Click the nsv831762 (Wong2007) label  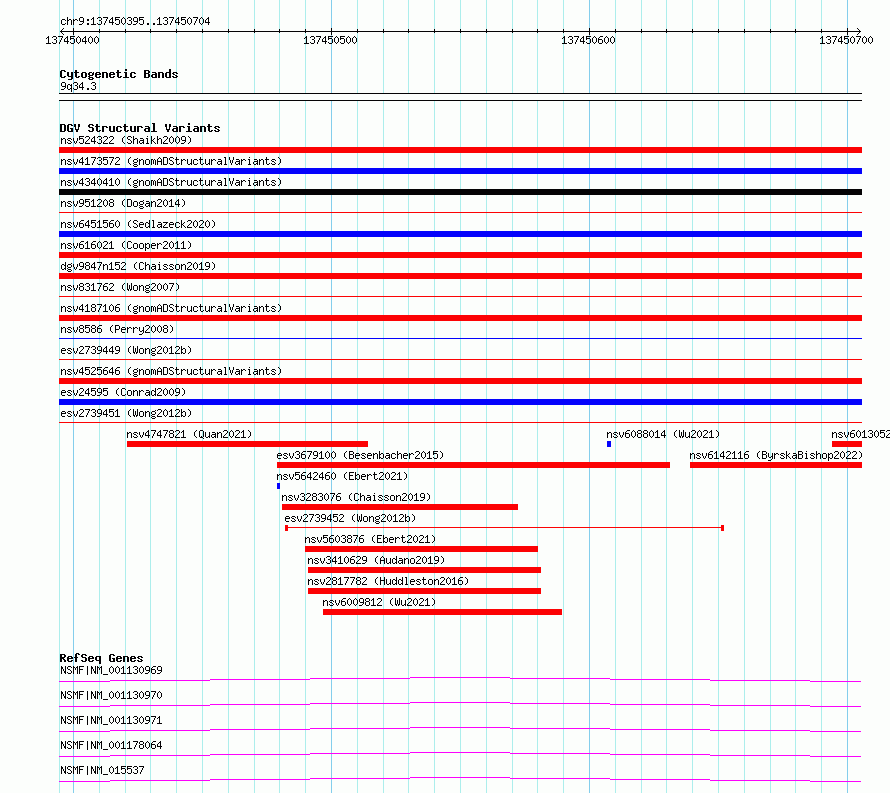(x=120, y=287)
